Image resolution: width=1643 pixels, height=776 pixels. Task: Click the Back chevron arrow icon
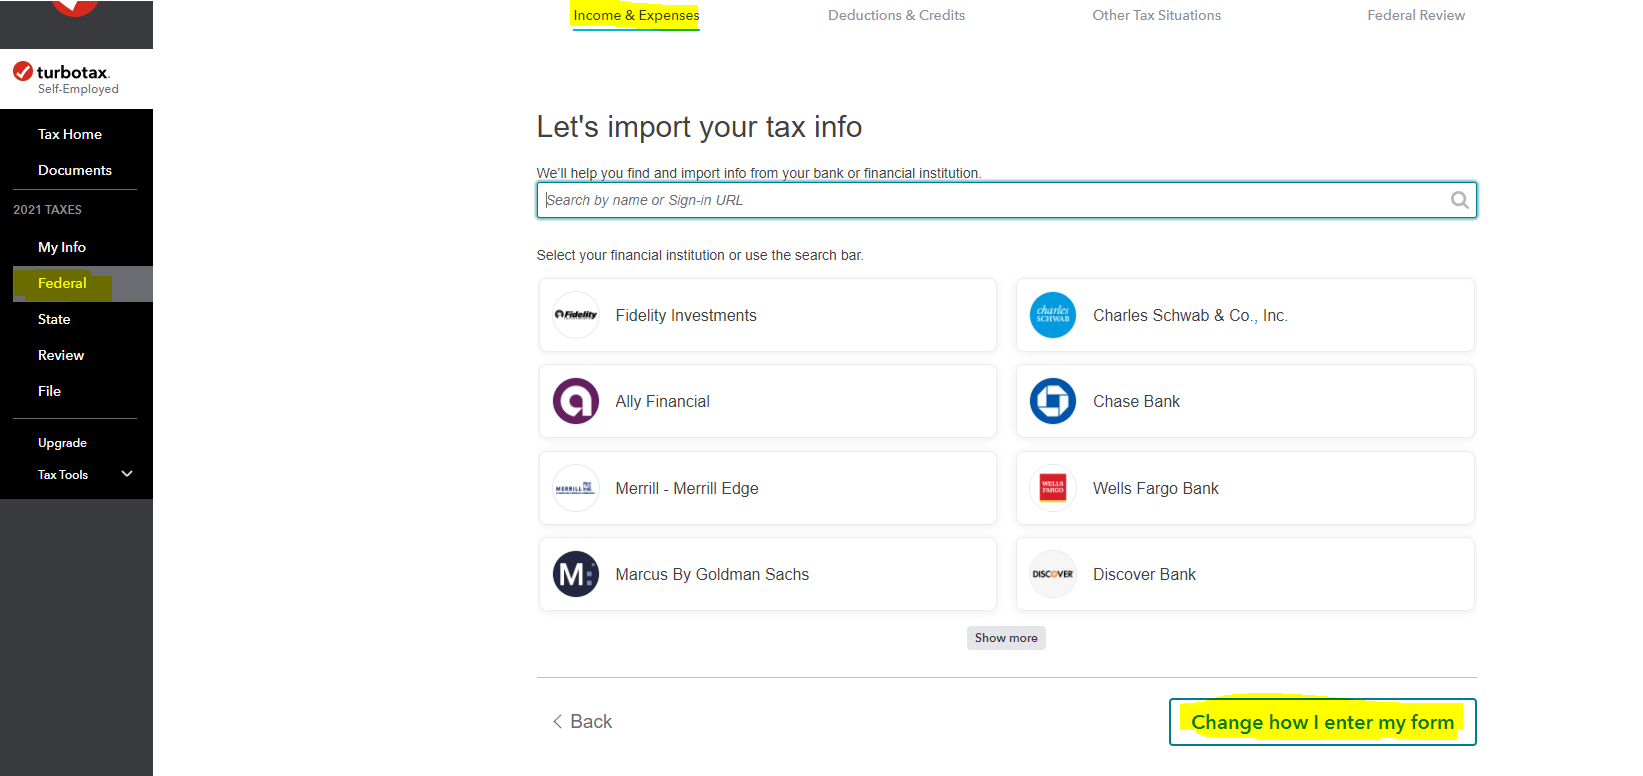coord(557,721)
